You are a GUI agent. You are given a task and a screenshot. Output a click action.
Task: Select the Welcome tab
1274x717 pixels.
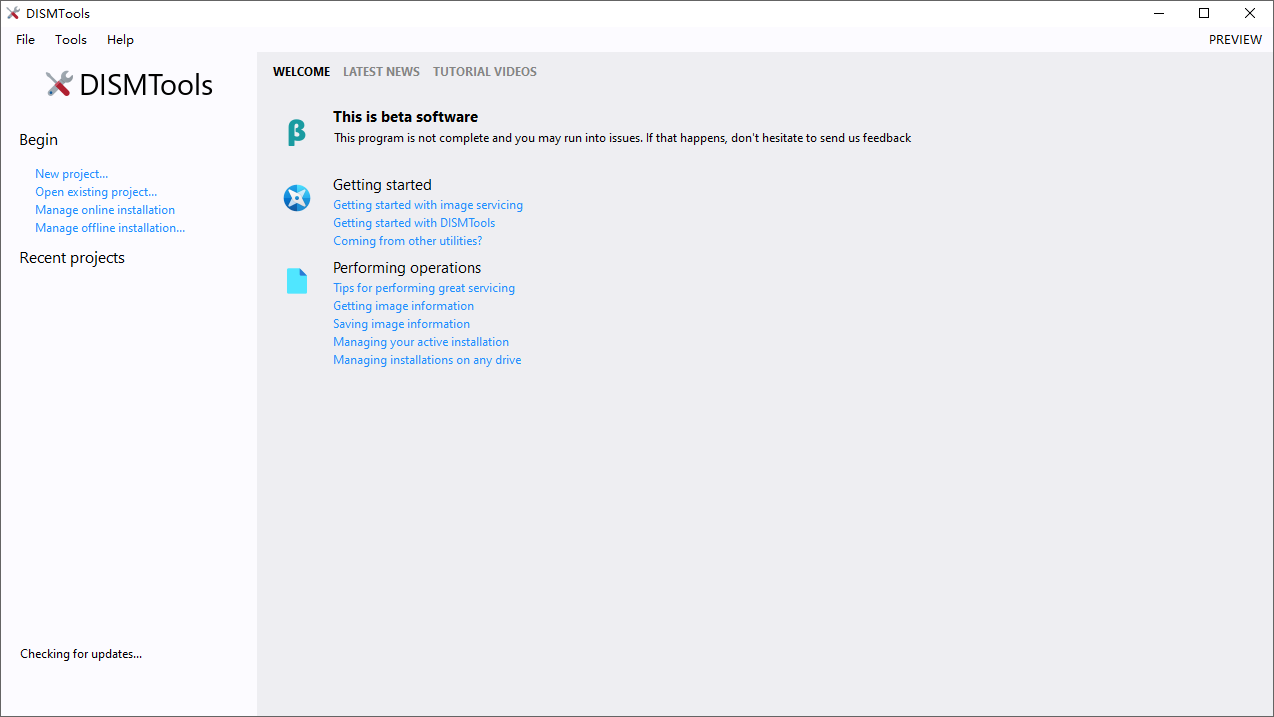[301, 72]
